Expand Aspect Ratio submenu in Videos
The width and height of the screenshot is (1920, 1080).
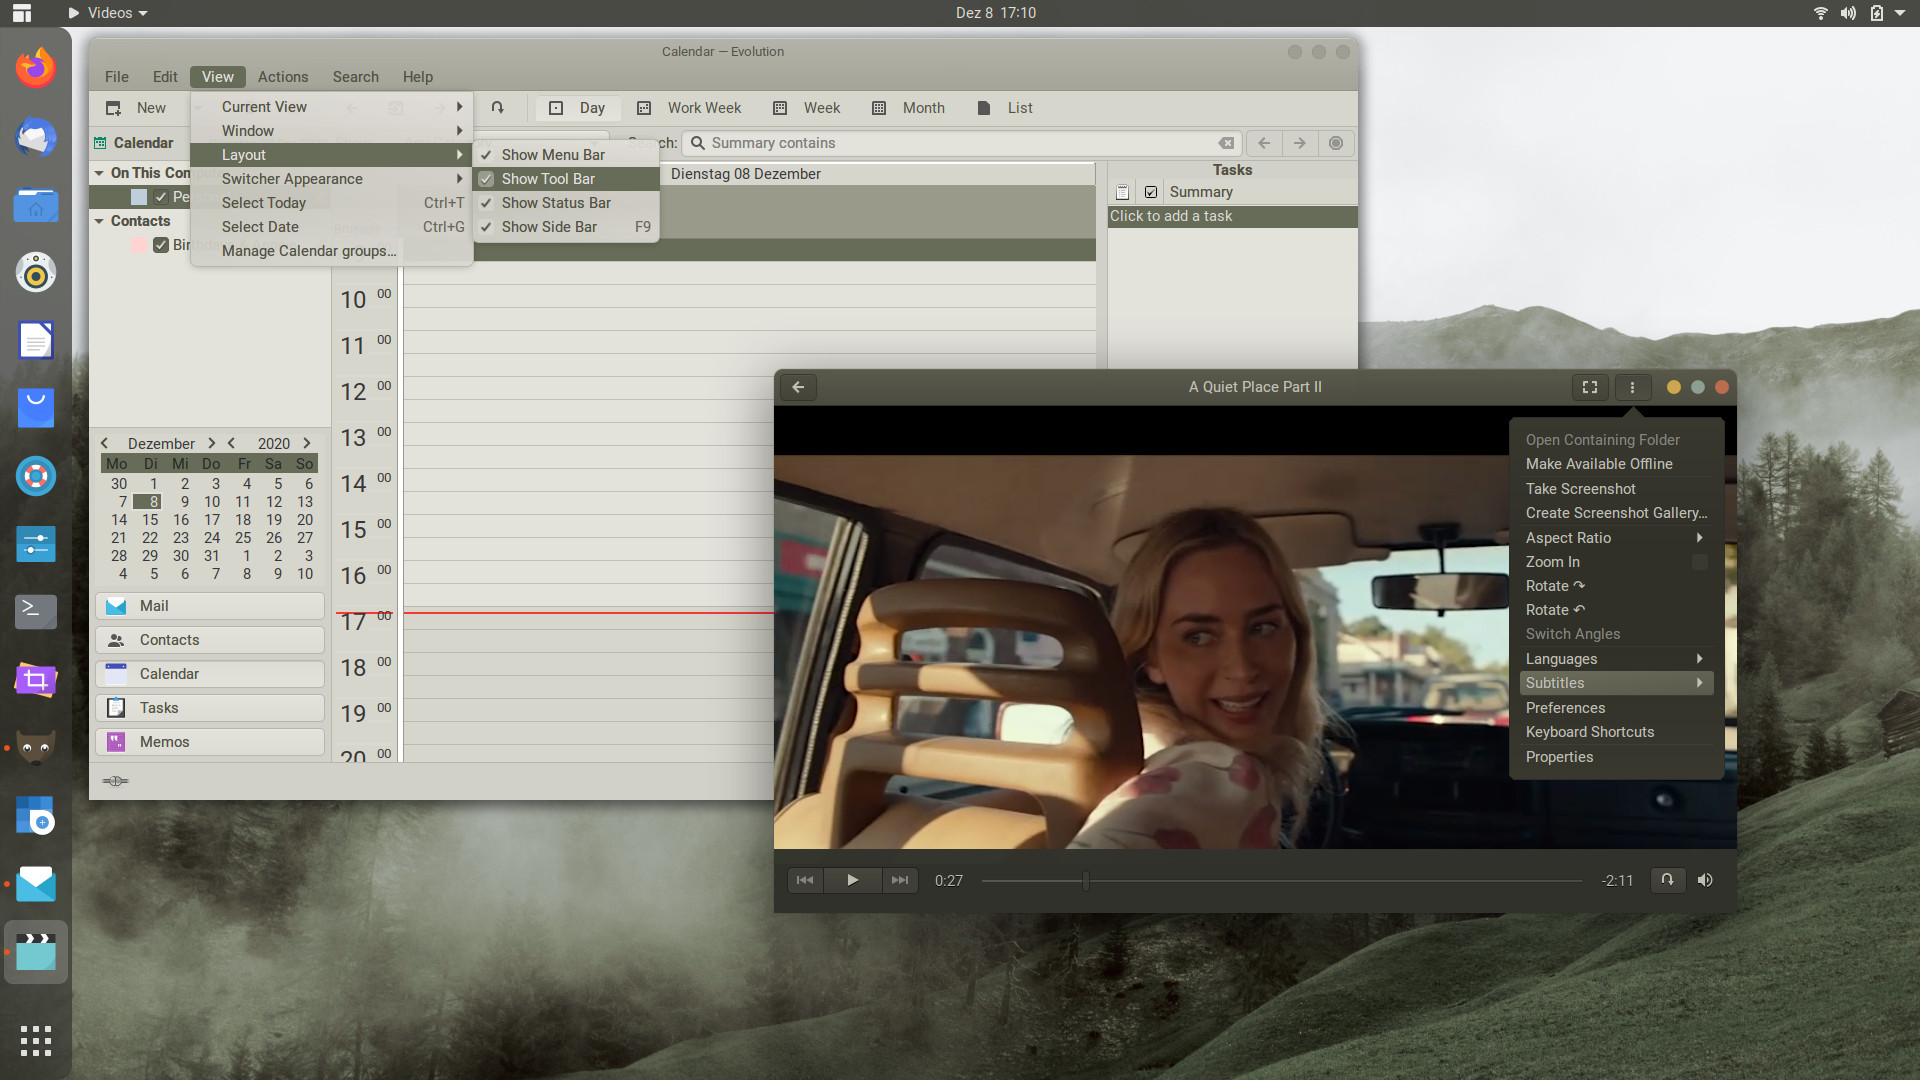click(1616, 538)
